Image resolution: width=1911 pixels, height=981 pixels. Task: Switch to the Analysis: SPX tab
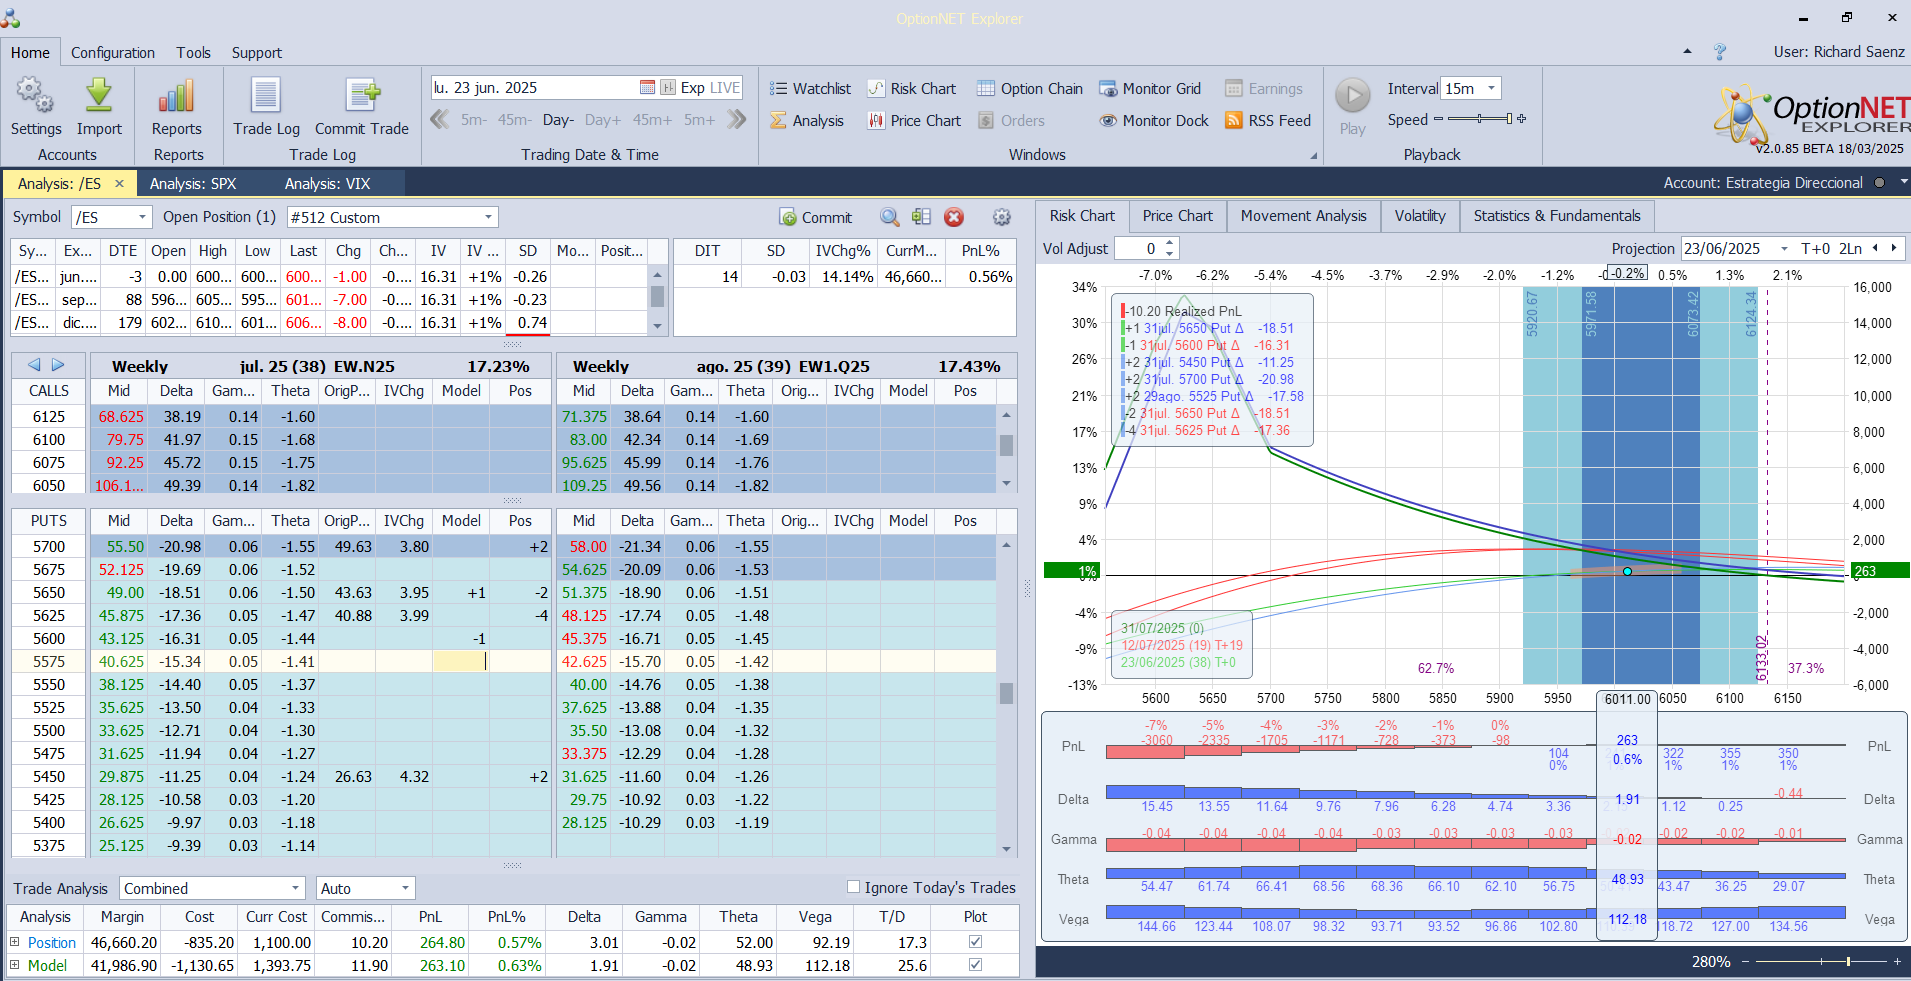point(193,183)
